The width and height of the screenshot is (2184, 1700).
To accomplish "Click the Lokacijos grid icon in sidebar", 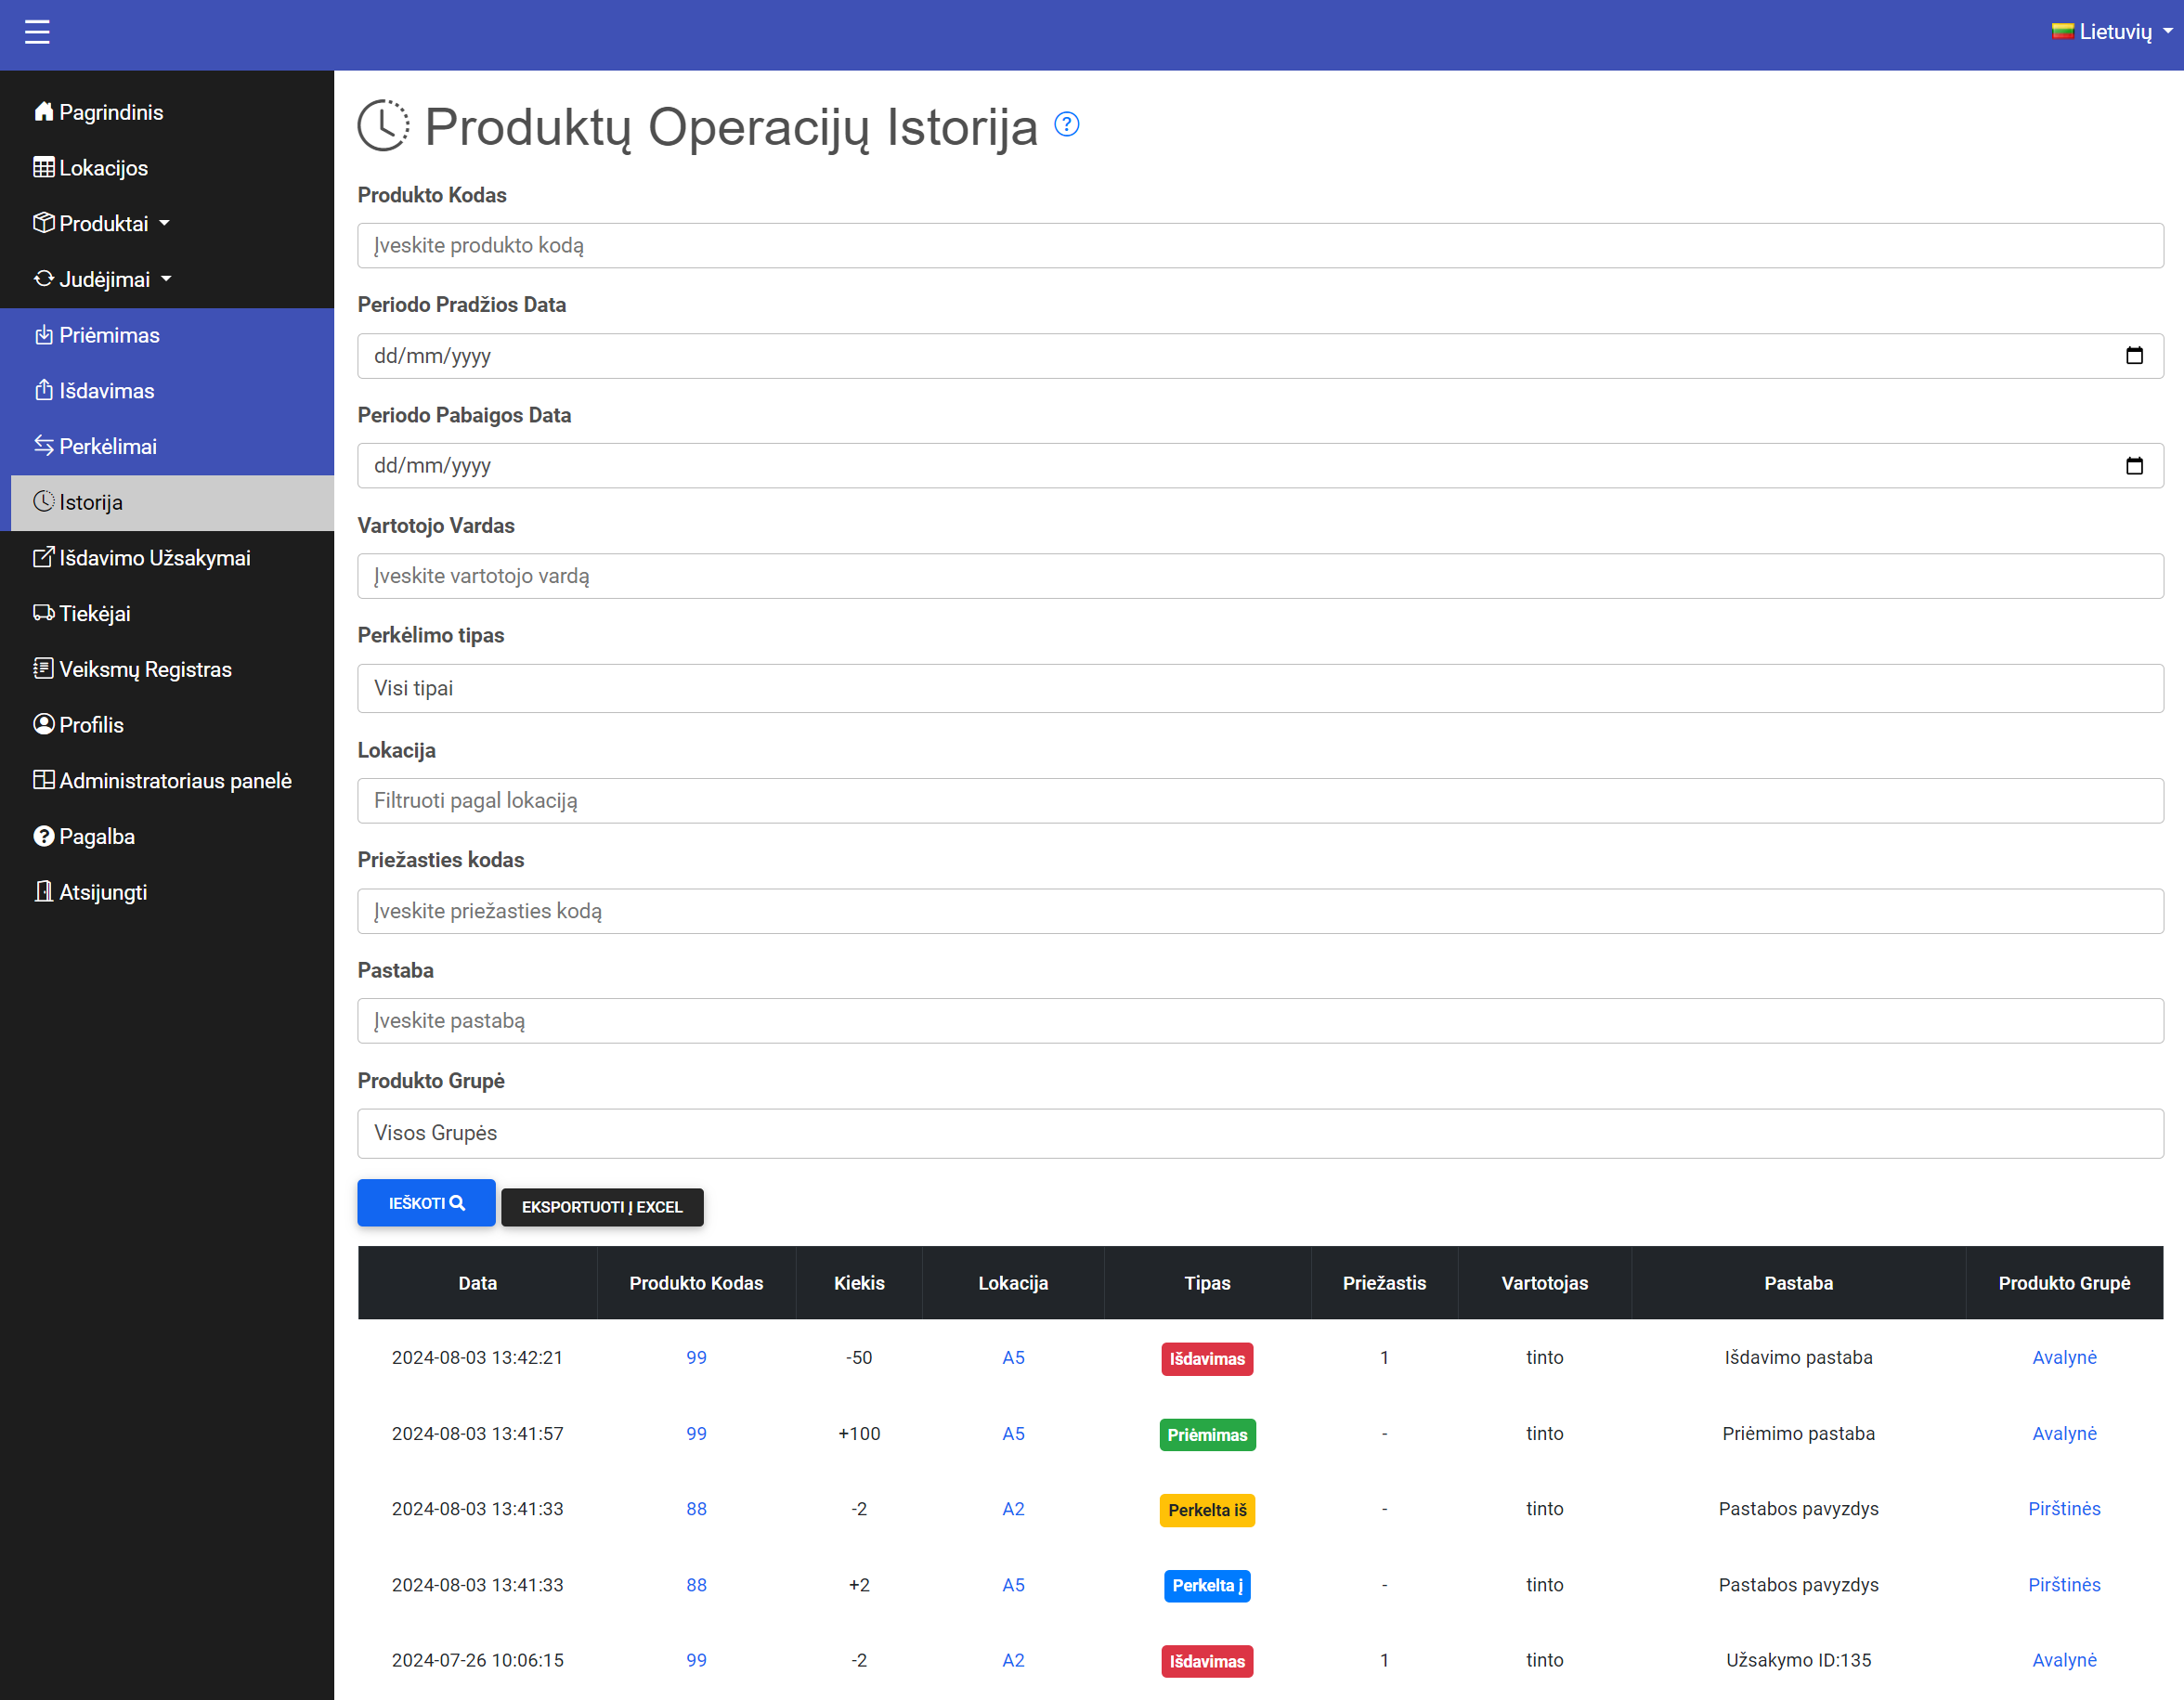I will 43,168.
